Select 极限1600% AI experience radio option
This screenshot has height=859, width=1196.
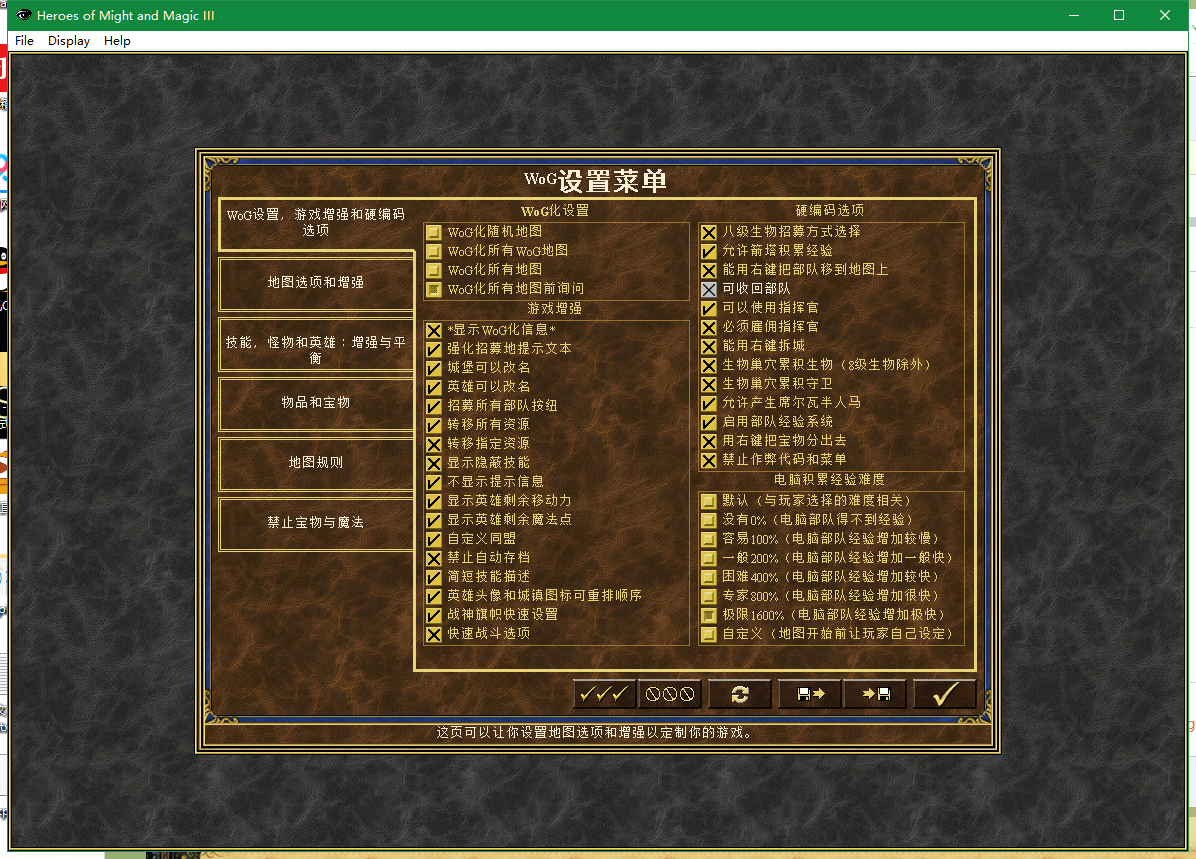tap(709, 615)
